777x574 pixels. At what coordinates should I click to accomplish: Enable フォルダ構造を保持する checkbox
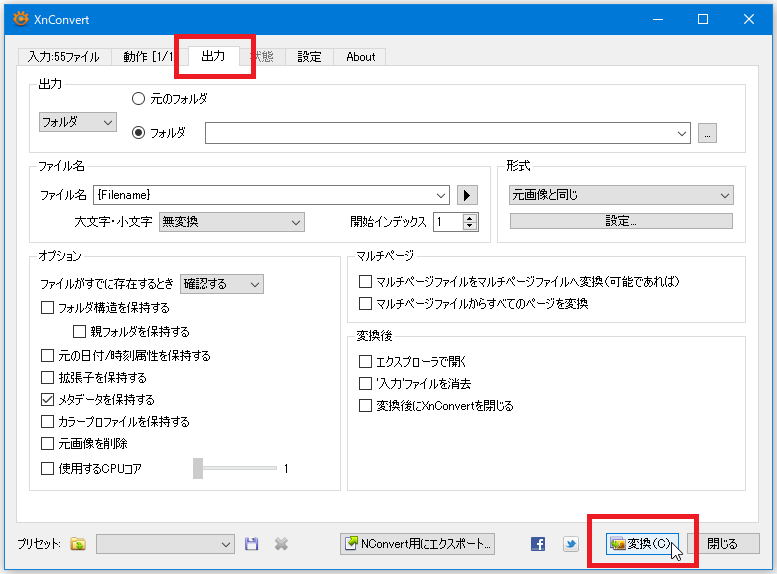click(x=48, y=308)
